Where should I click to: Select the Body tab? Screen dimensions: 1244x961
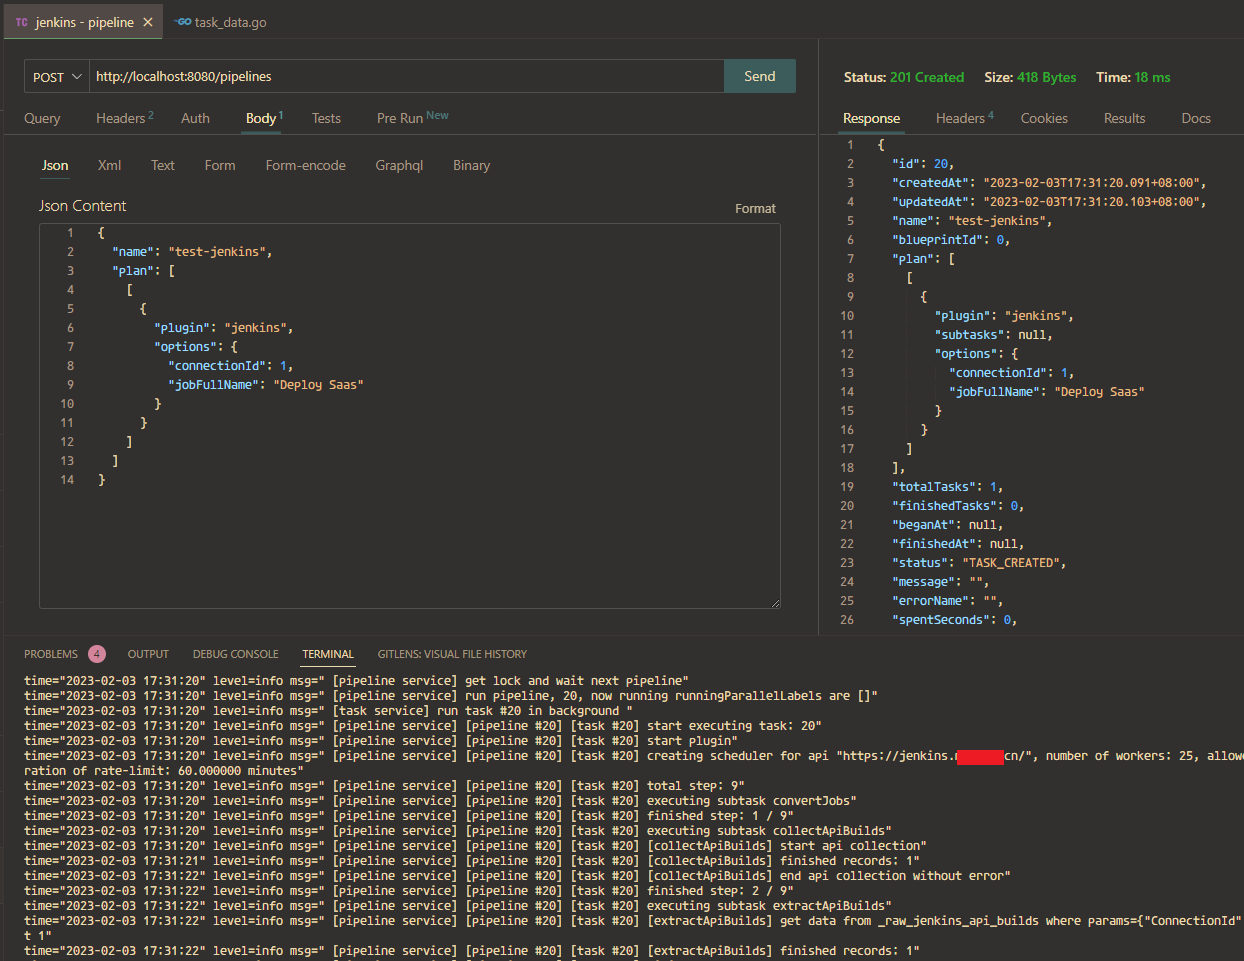click(x=264, y=118)
